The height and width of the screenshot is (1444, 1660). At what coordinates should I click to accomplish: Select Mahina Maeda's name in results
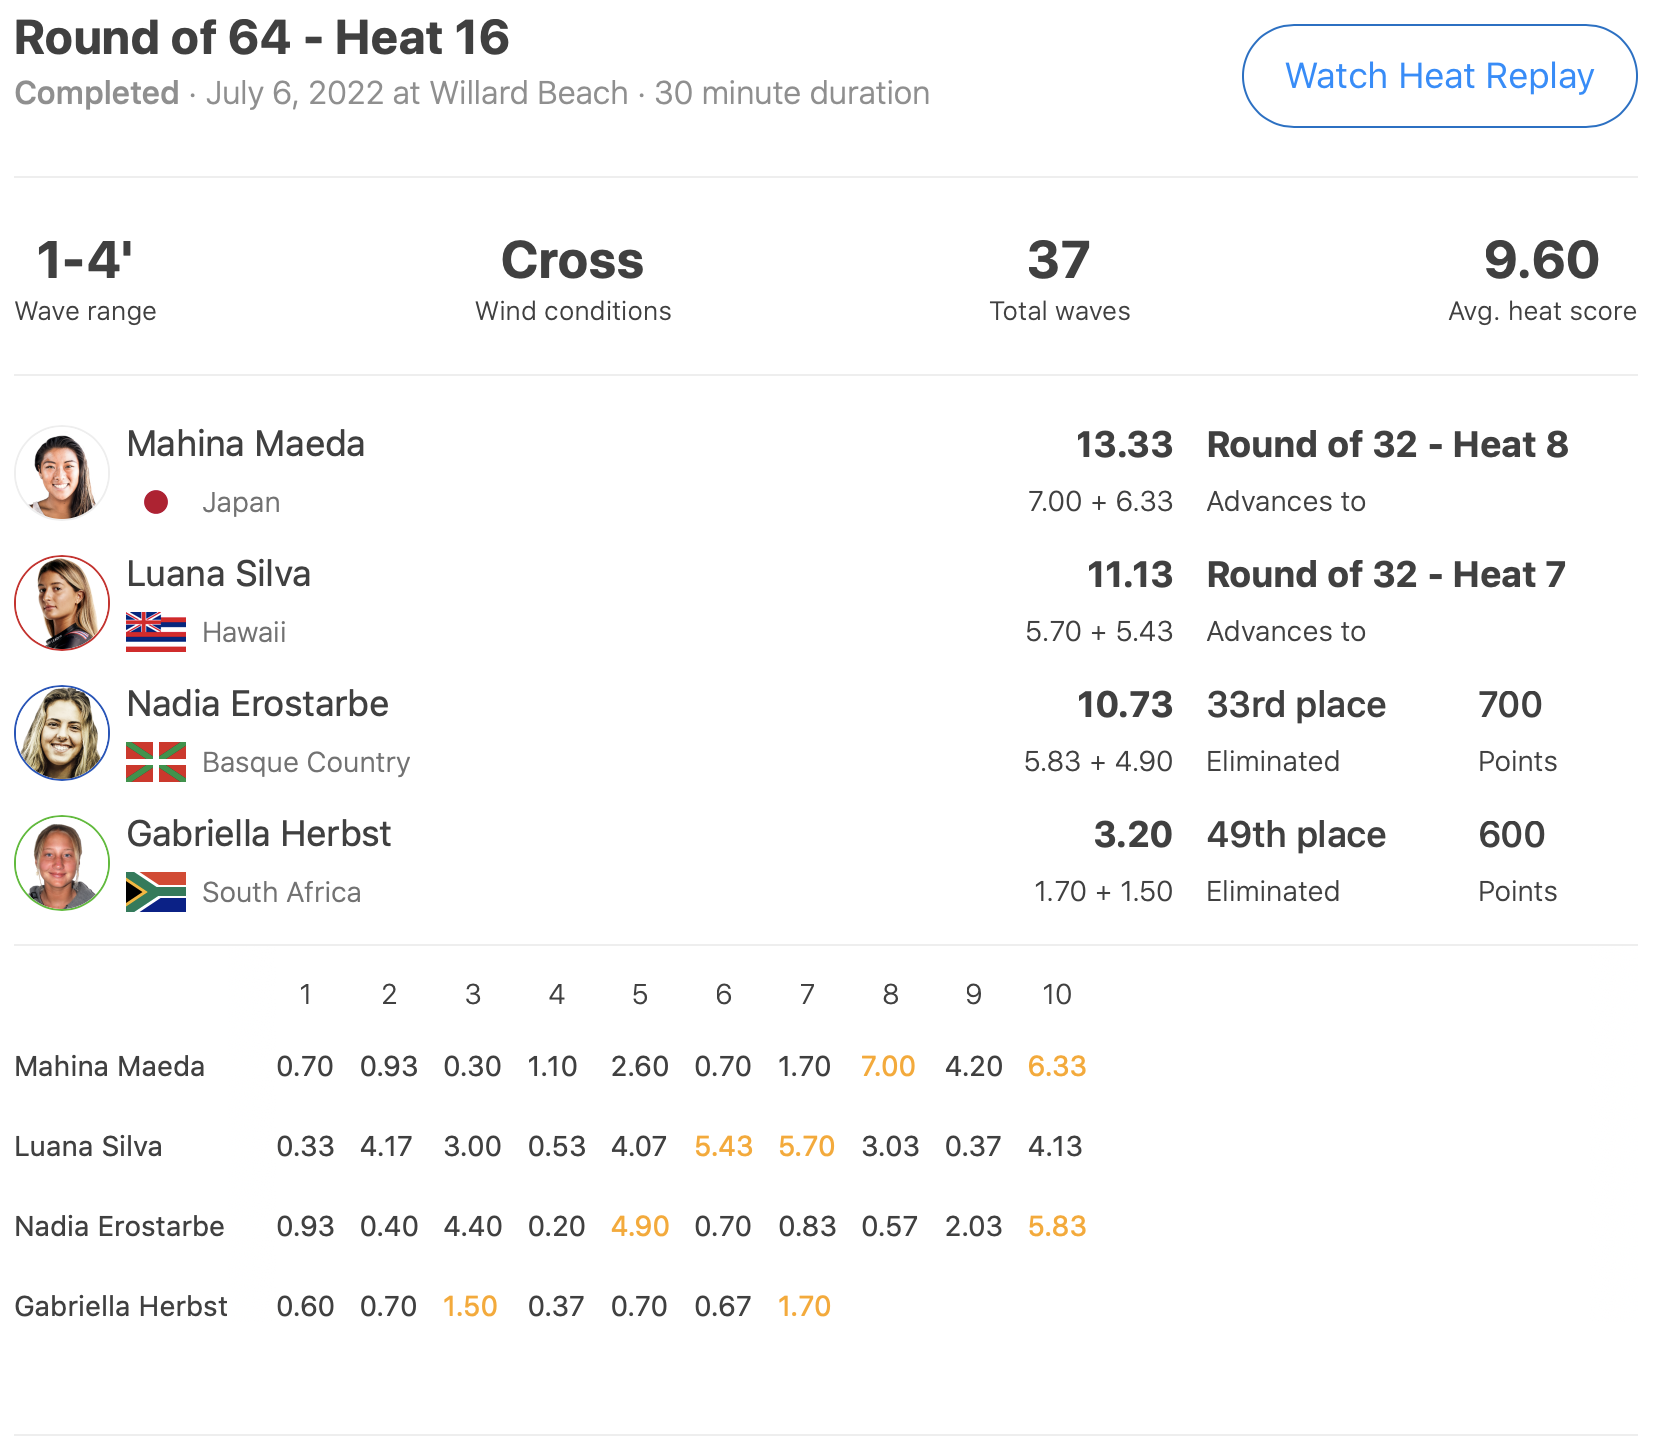(246, 444)
